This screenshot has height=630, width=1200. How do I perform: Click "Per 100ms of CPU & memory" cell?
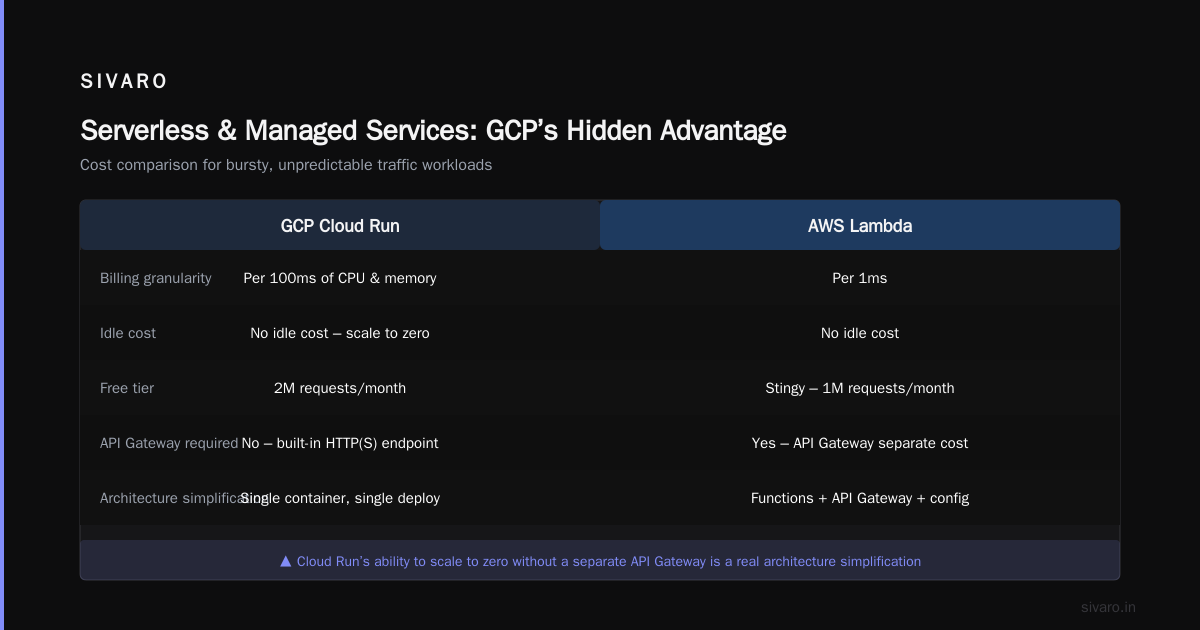[340, 278]
